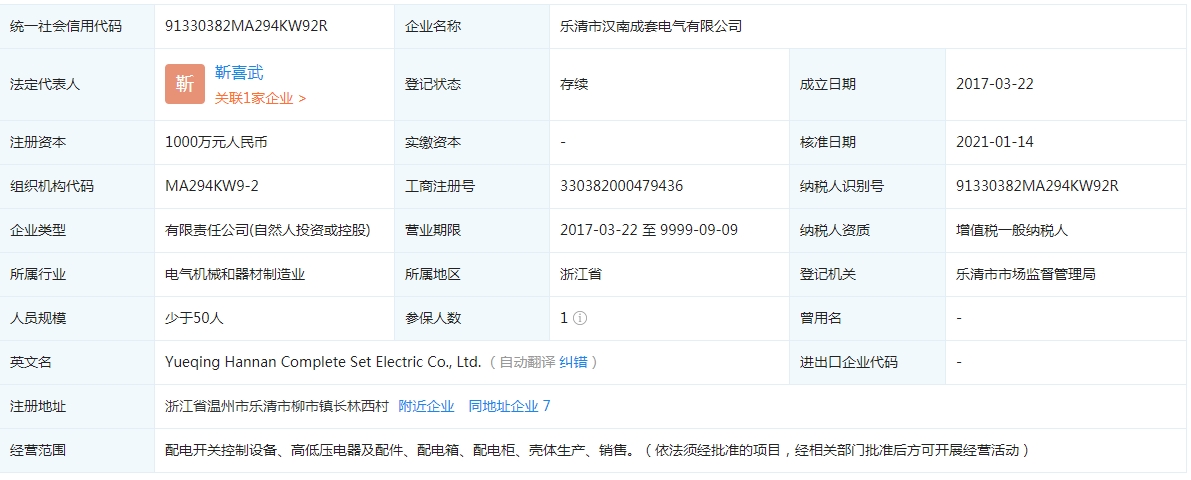
Task: Click organization code MA294KW9-2
Action: coord(212,186)
